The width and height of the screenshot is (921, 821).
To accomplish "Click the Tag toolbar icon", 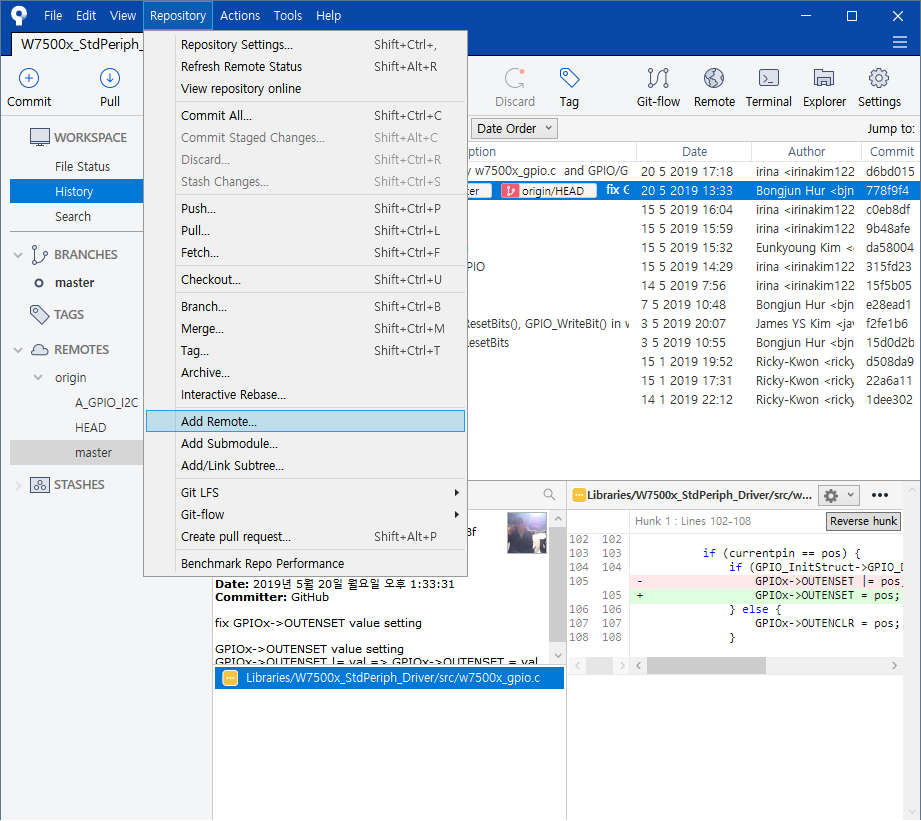I will coord(569,78).
